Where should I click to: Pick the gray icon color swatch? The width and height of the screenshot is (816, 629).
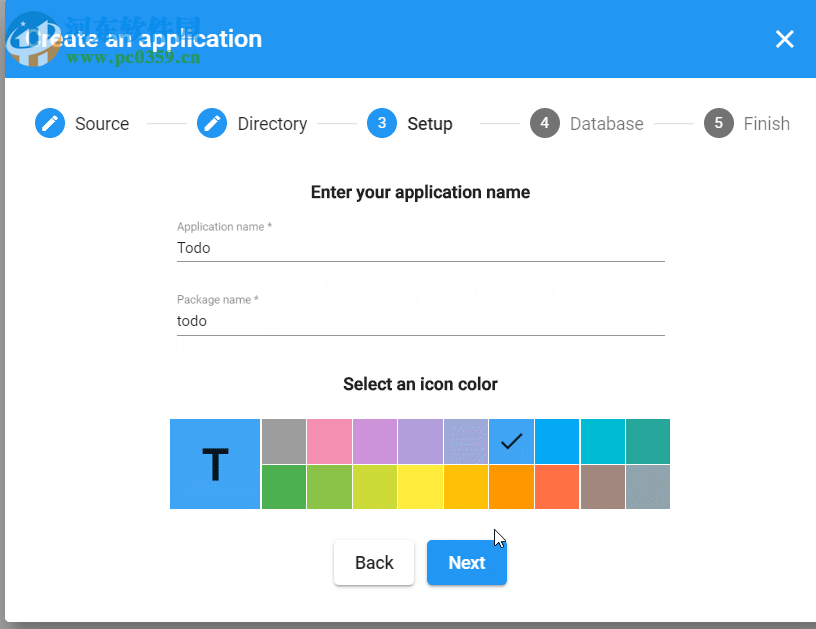point(283,441)
